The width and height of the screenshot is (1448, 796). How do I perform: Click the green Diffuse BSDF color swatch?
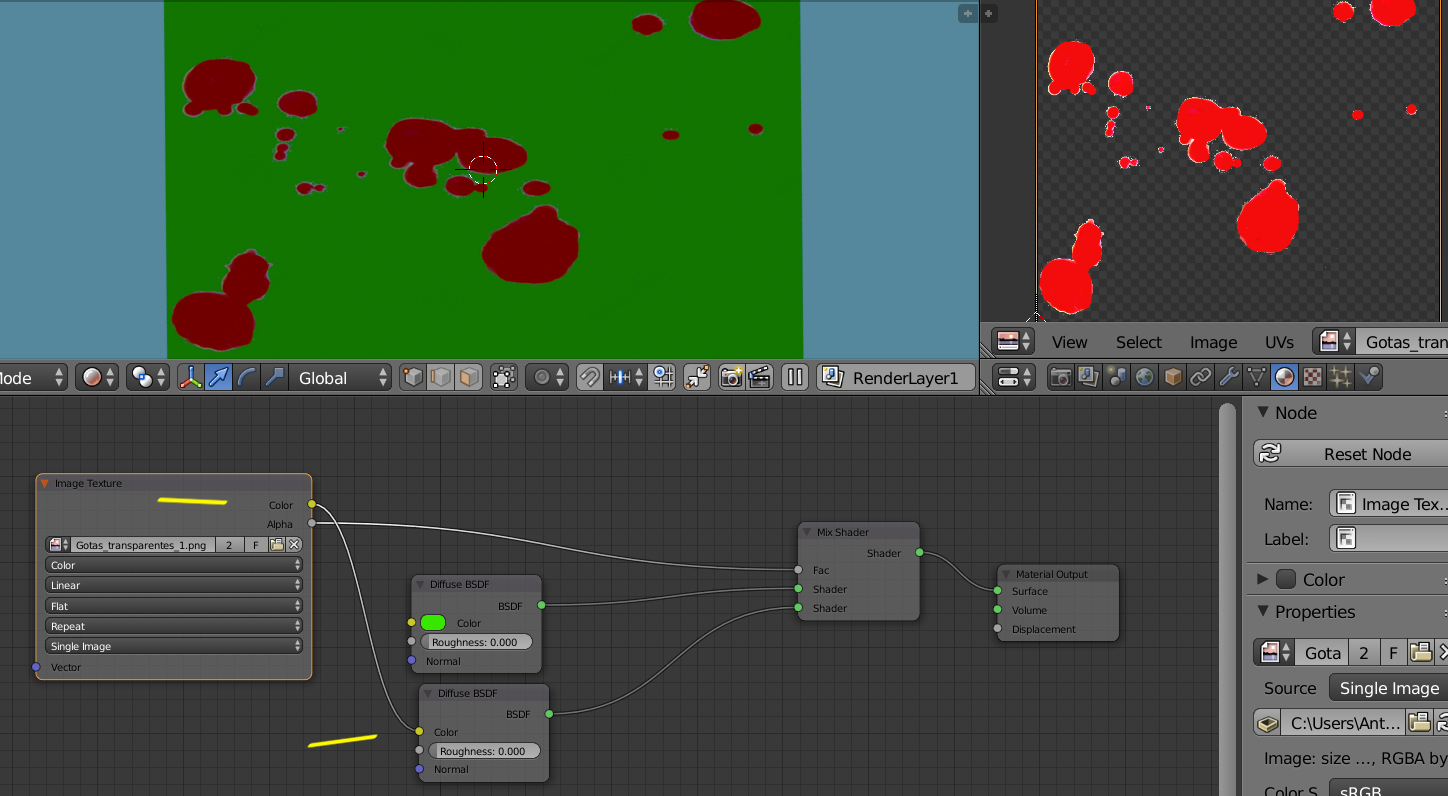click(x=433, y=623)
